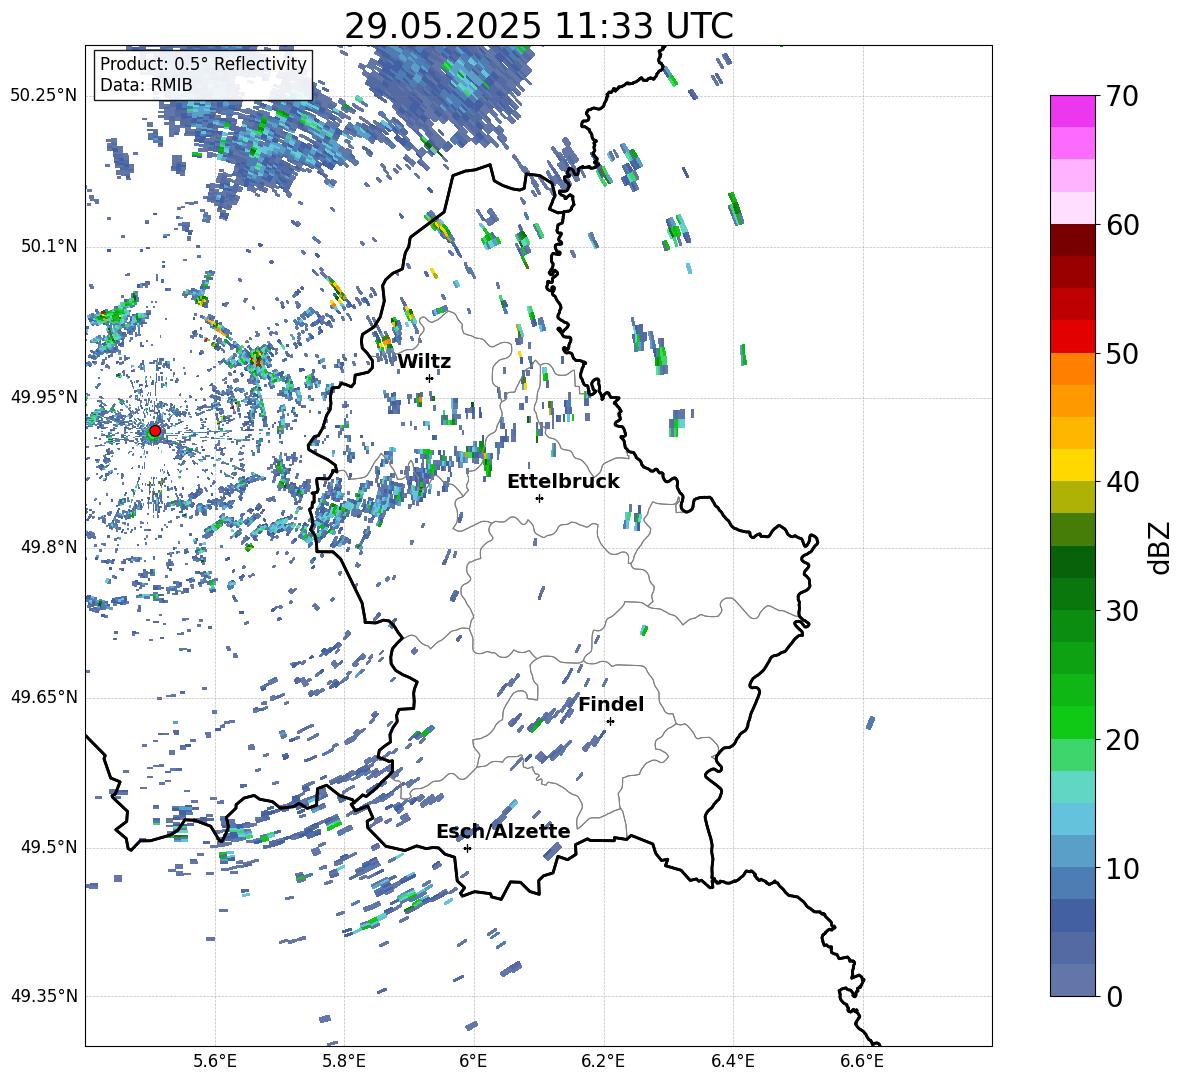
Task: Click the 'Ettelbruck' city label
Action: pyautogui.click(x=563, y=482)
